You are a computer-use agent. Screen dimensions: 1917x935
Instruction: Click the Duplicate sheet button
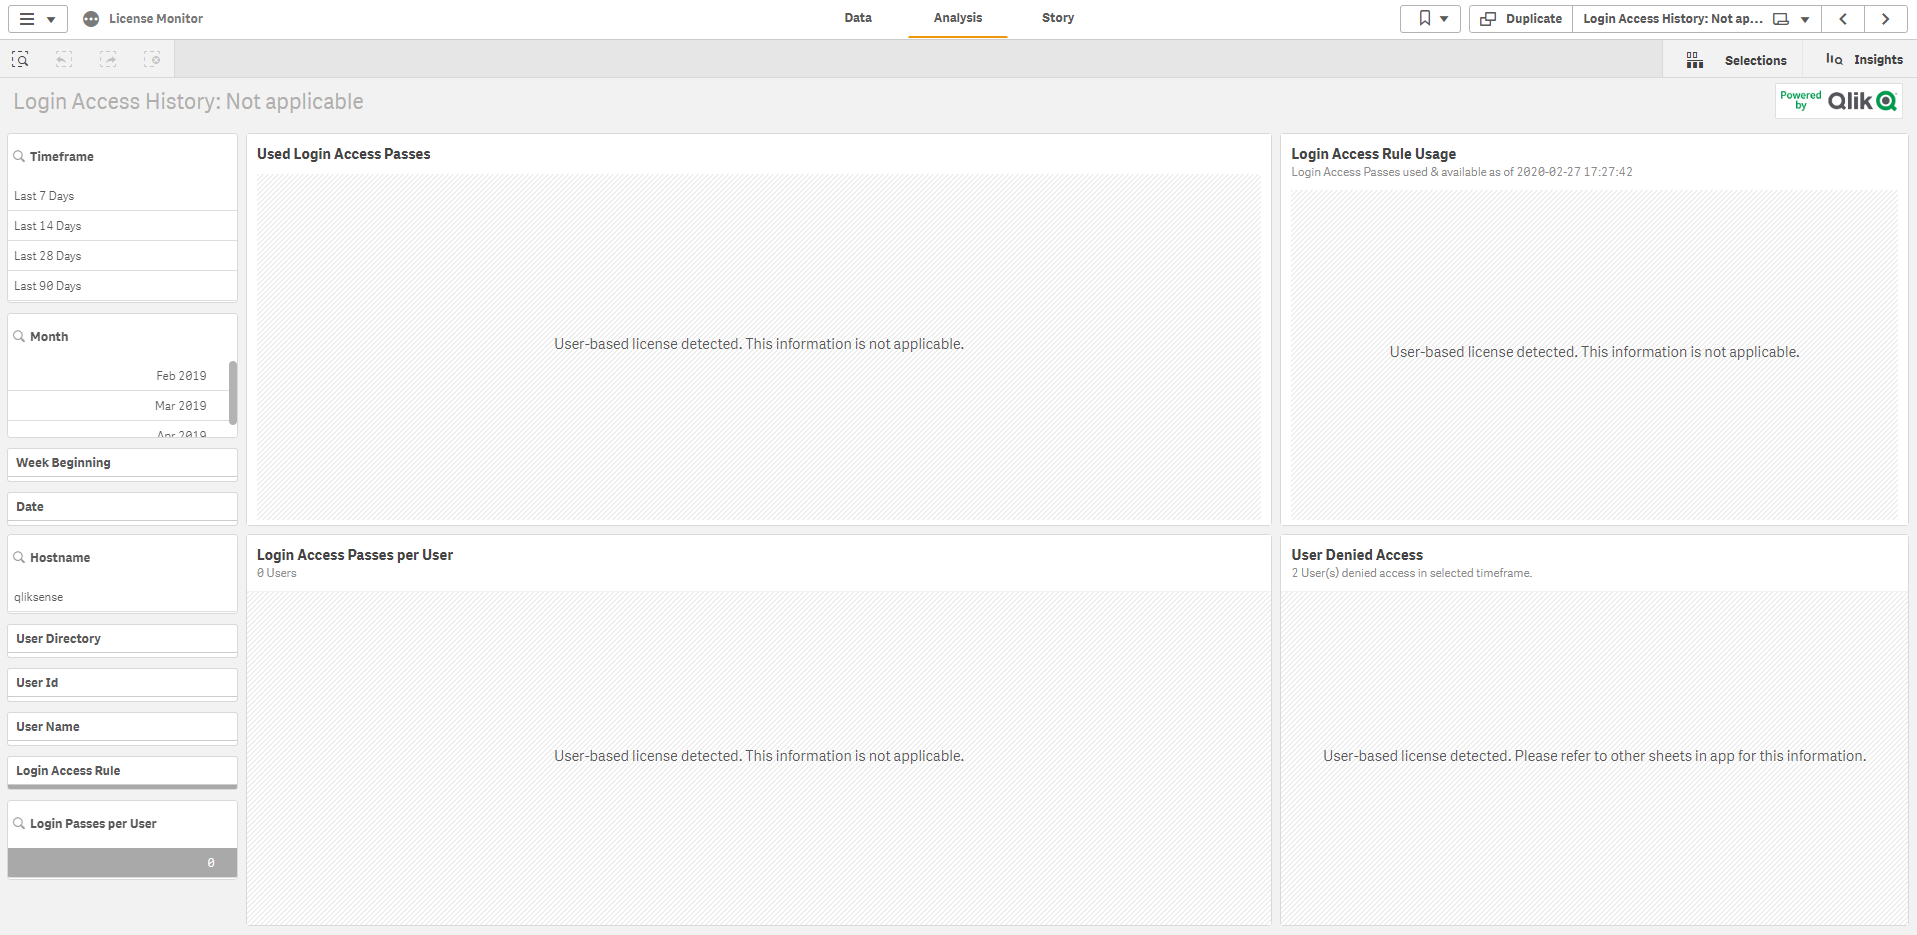[x=1521, y=19]
